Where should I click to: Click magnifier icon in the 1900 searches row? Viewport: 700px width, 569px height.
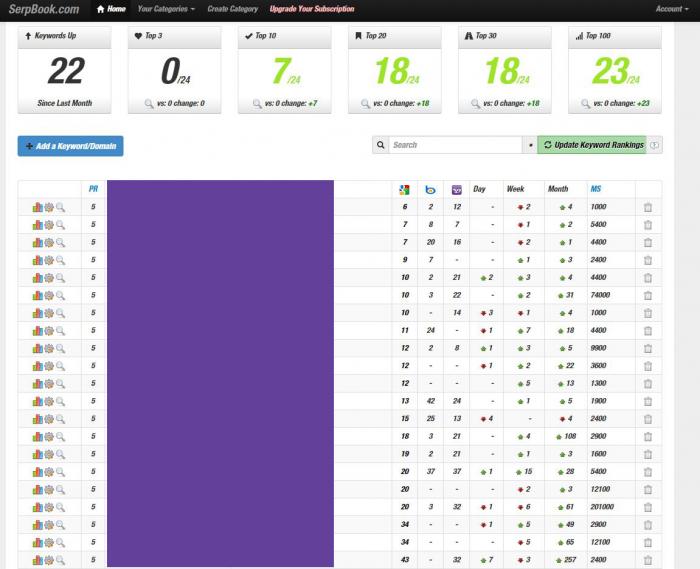point(60,401)
